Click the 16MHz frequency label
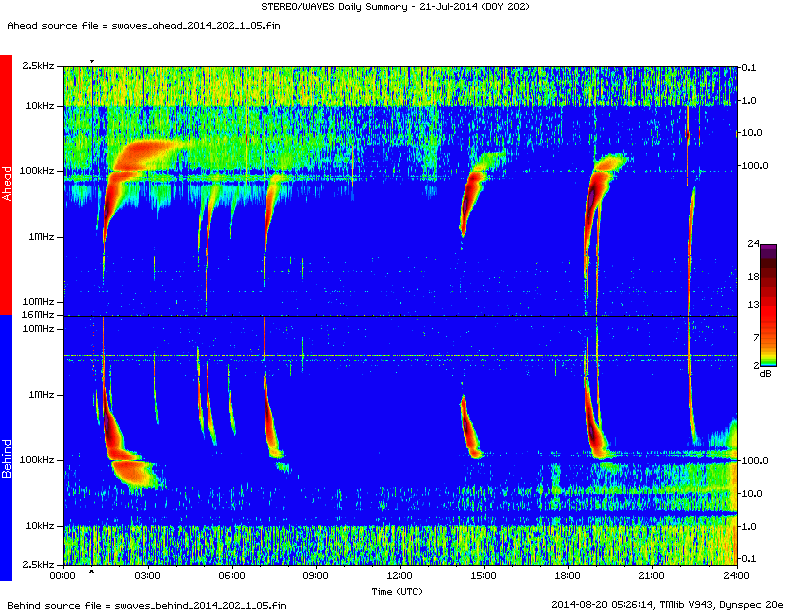This screenshot has height=612, width=792. click(x=38, y=315)
